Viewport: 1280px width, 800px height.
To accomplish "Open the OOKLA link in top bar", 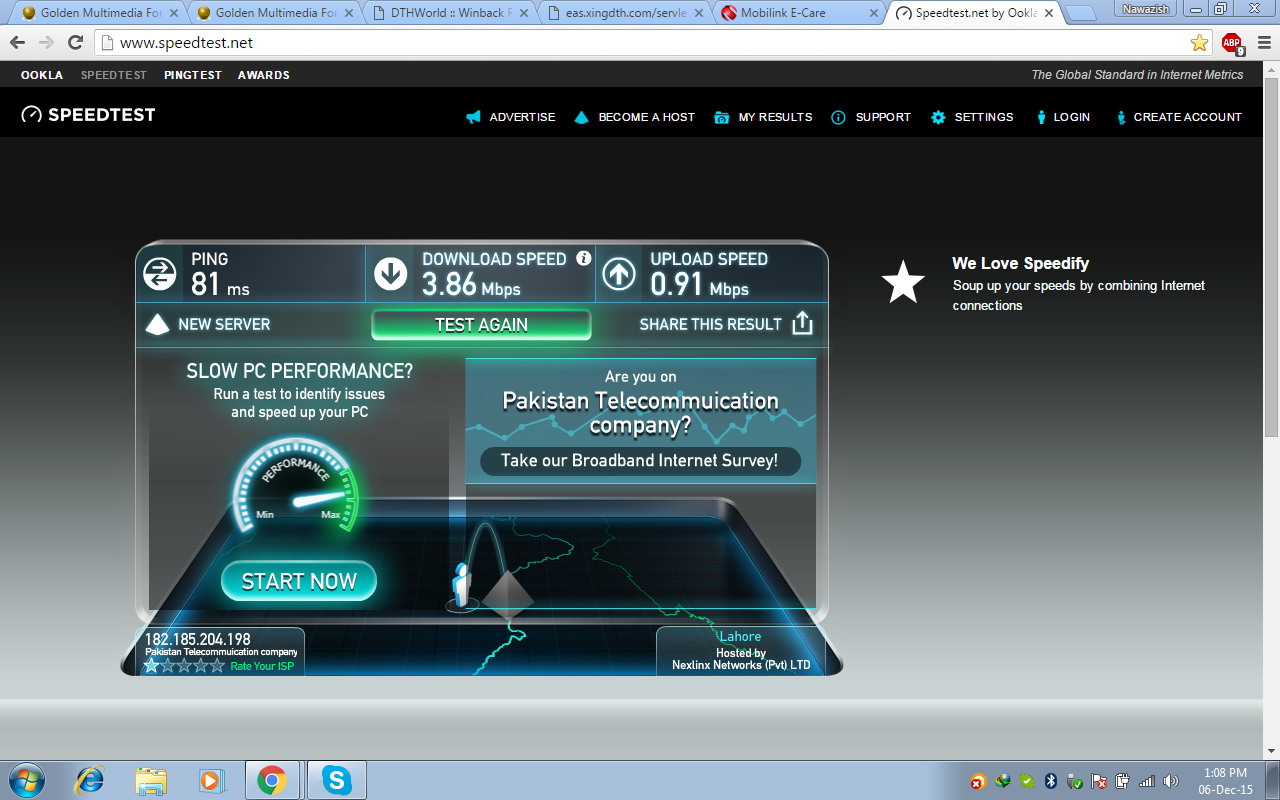I will click(x=42, y=75).
